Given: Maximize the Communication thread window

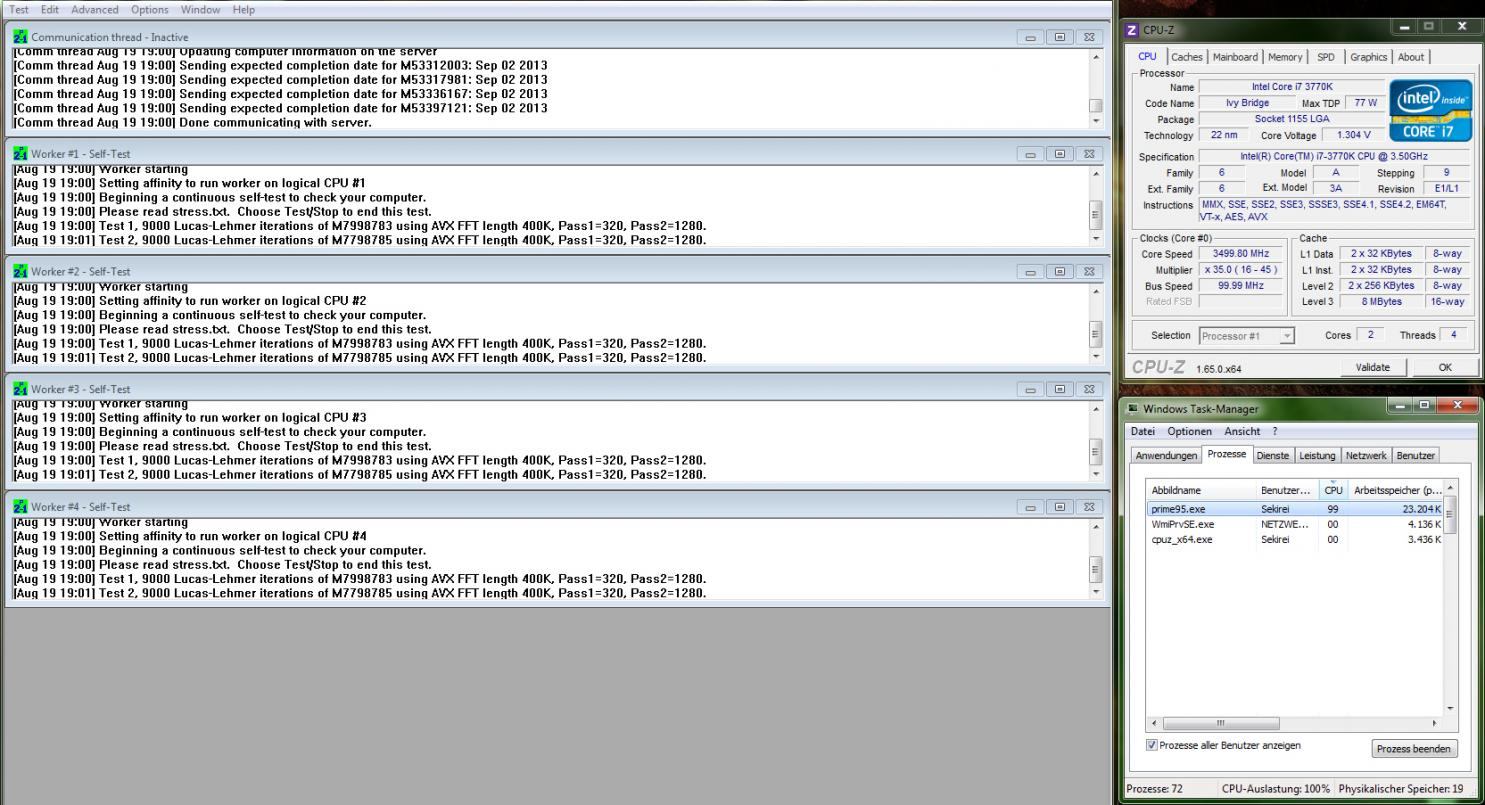Looking at the screenshot, I should pos(1060,37).
